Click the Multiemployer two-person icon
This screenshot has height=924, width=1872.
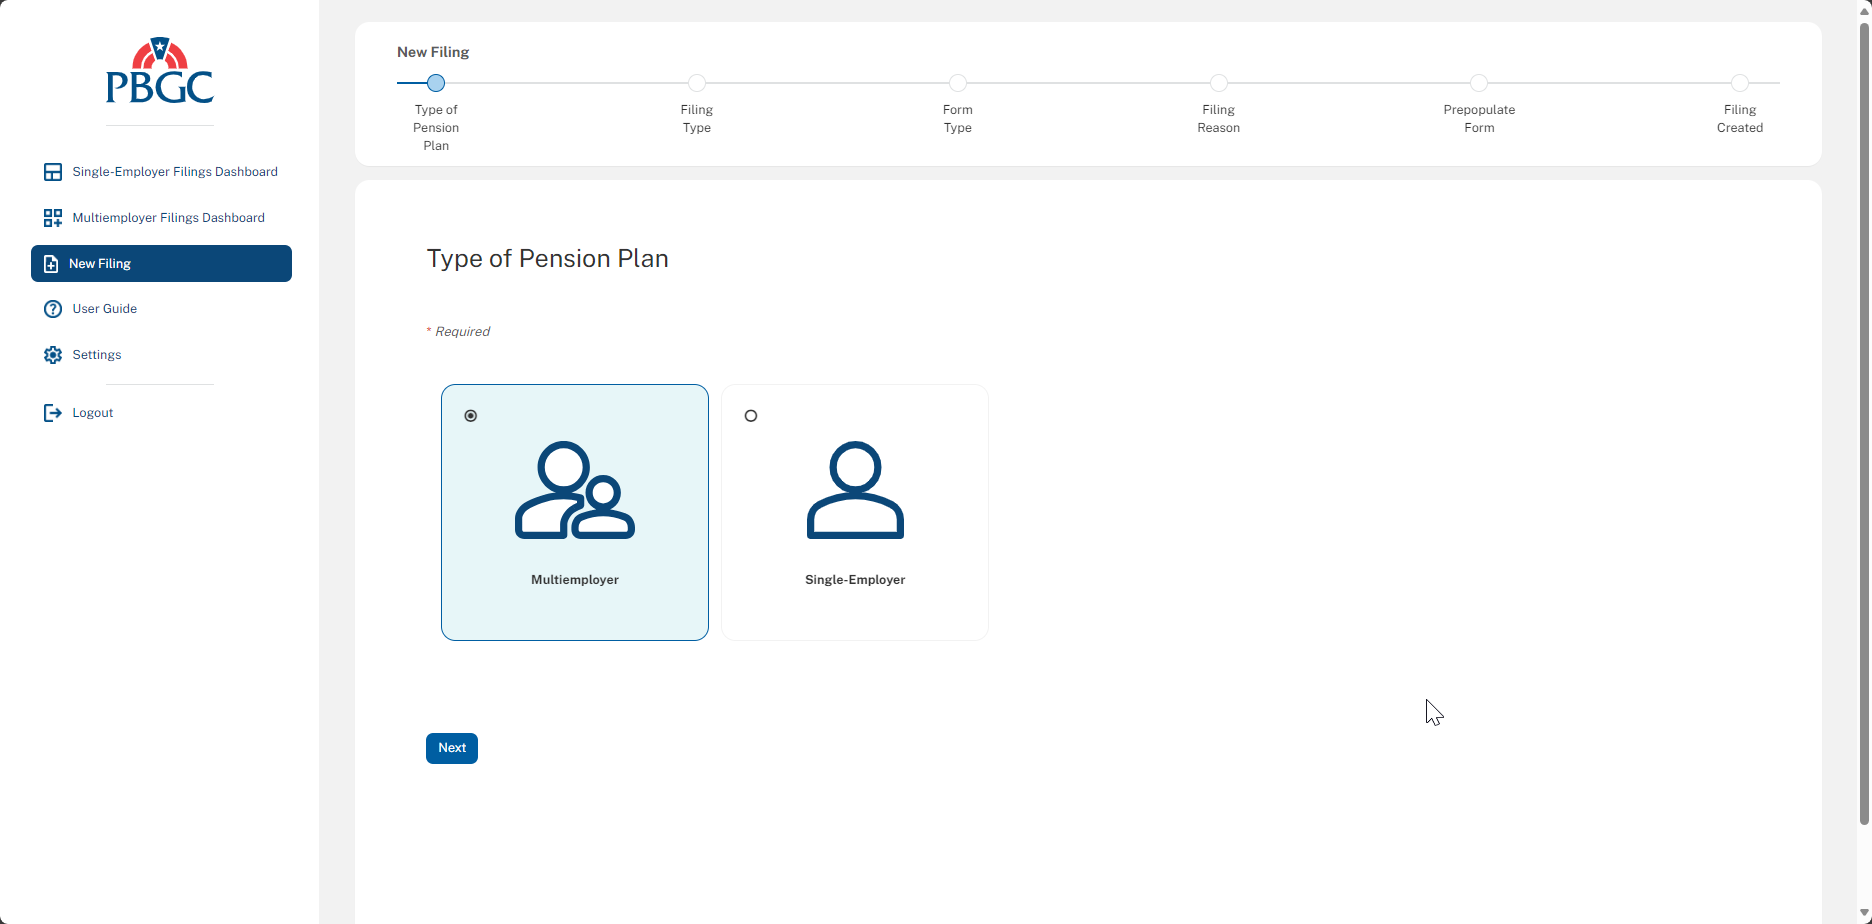(x=575, y=490)
